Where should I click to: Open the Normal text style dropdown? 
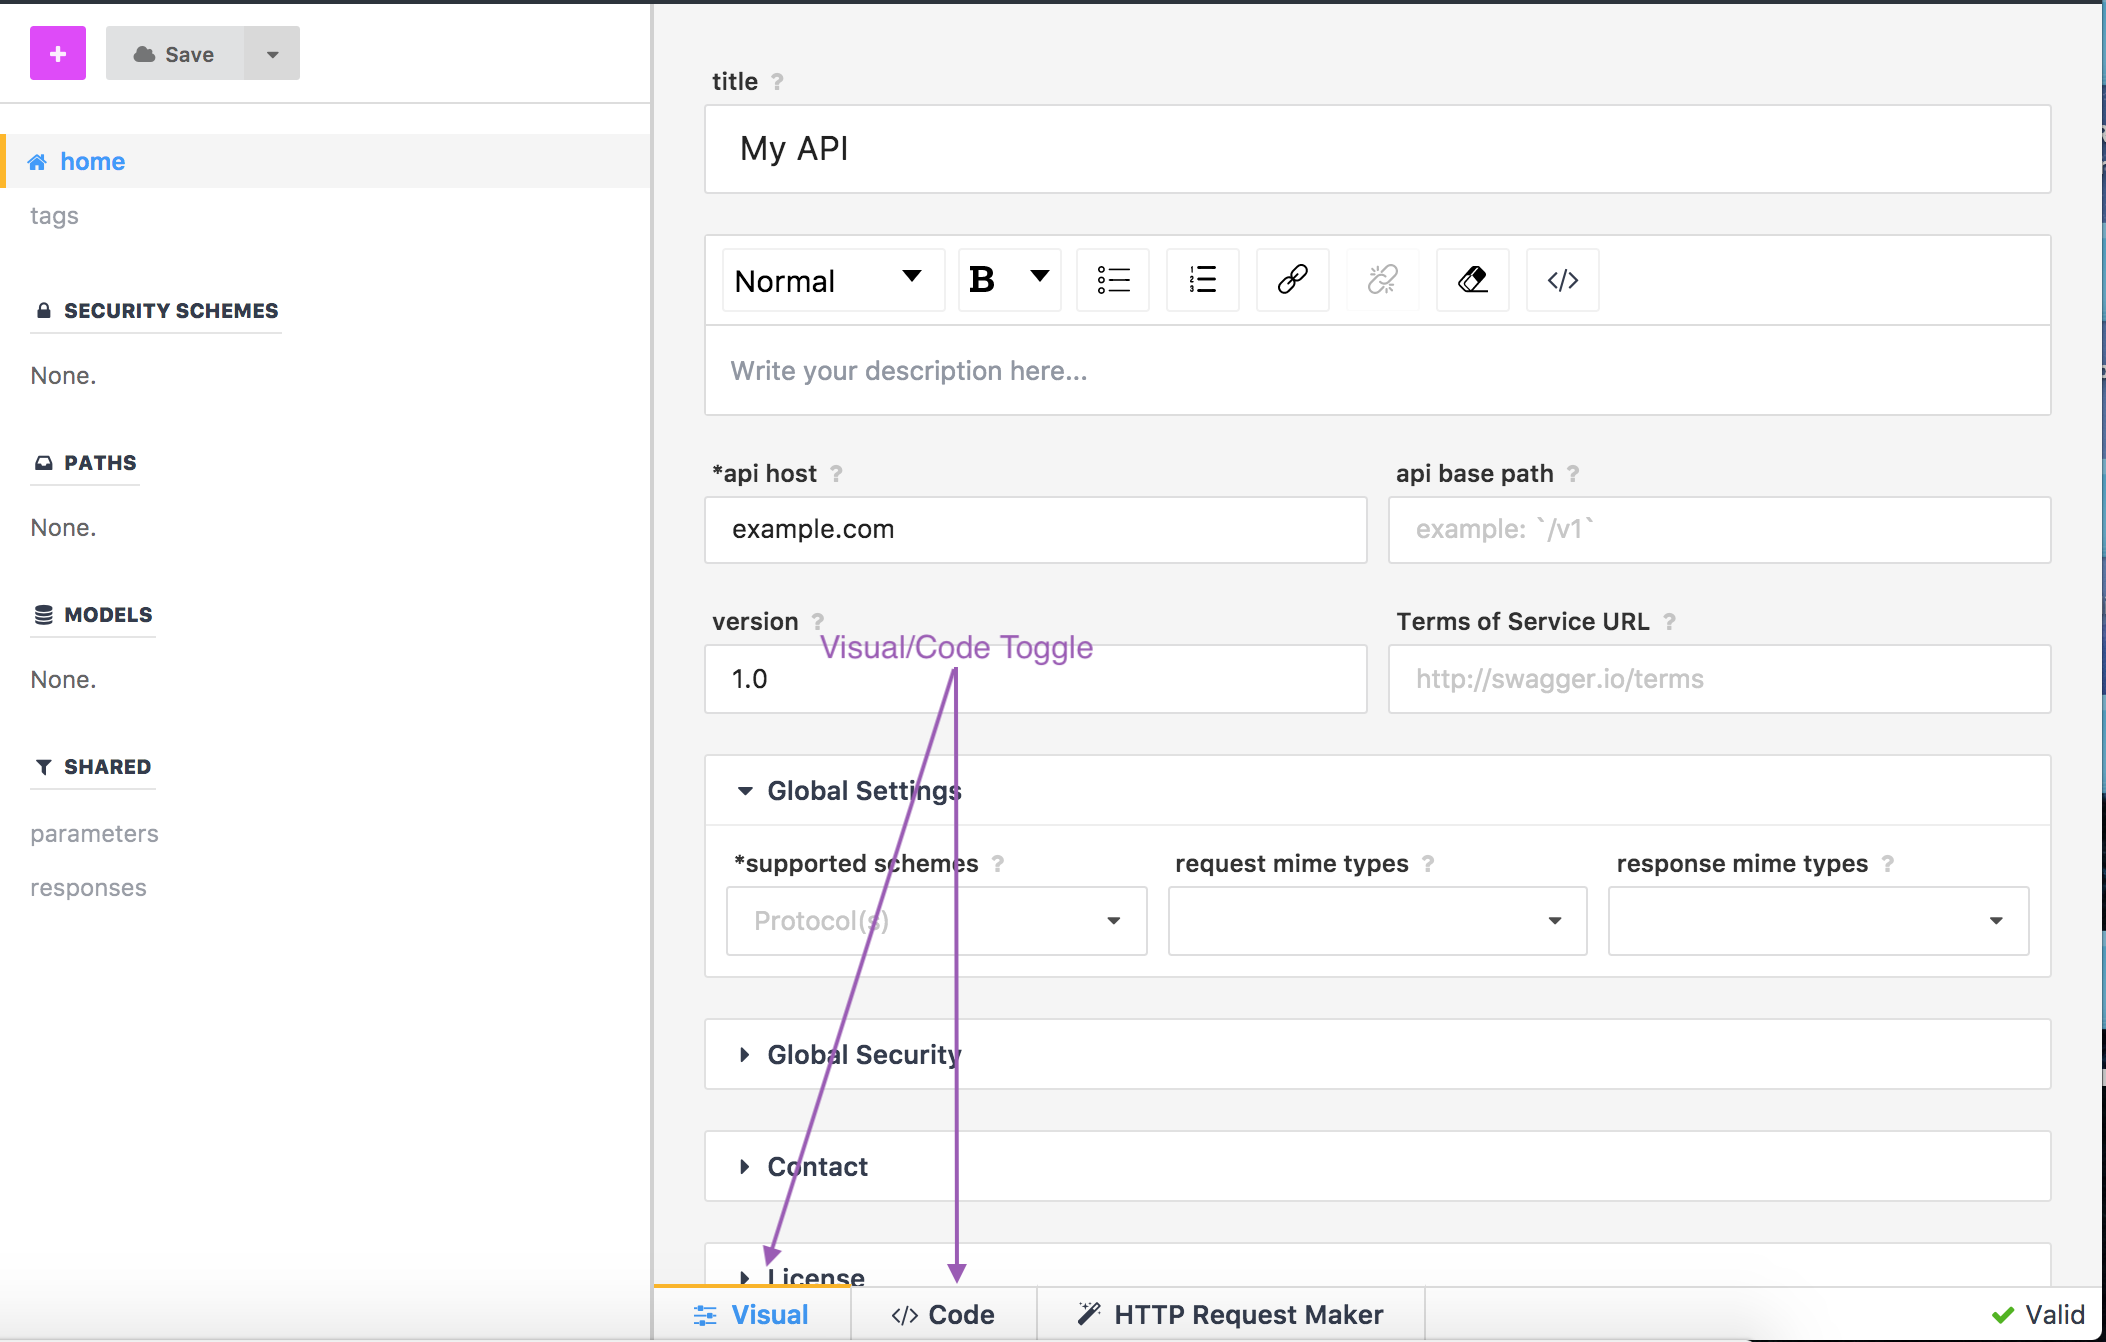(832, 280)
